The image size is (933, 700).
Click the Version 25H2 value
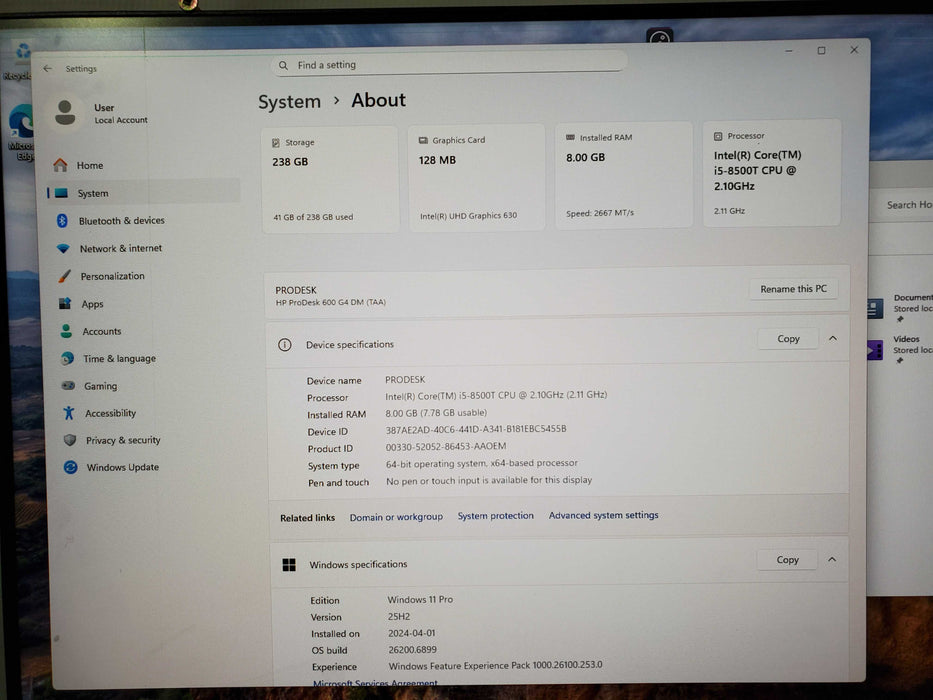tap(399, 617)
